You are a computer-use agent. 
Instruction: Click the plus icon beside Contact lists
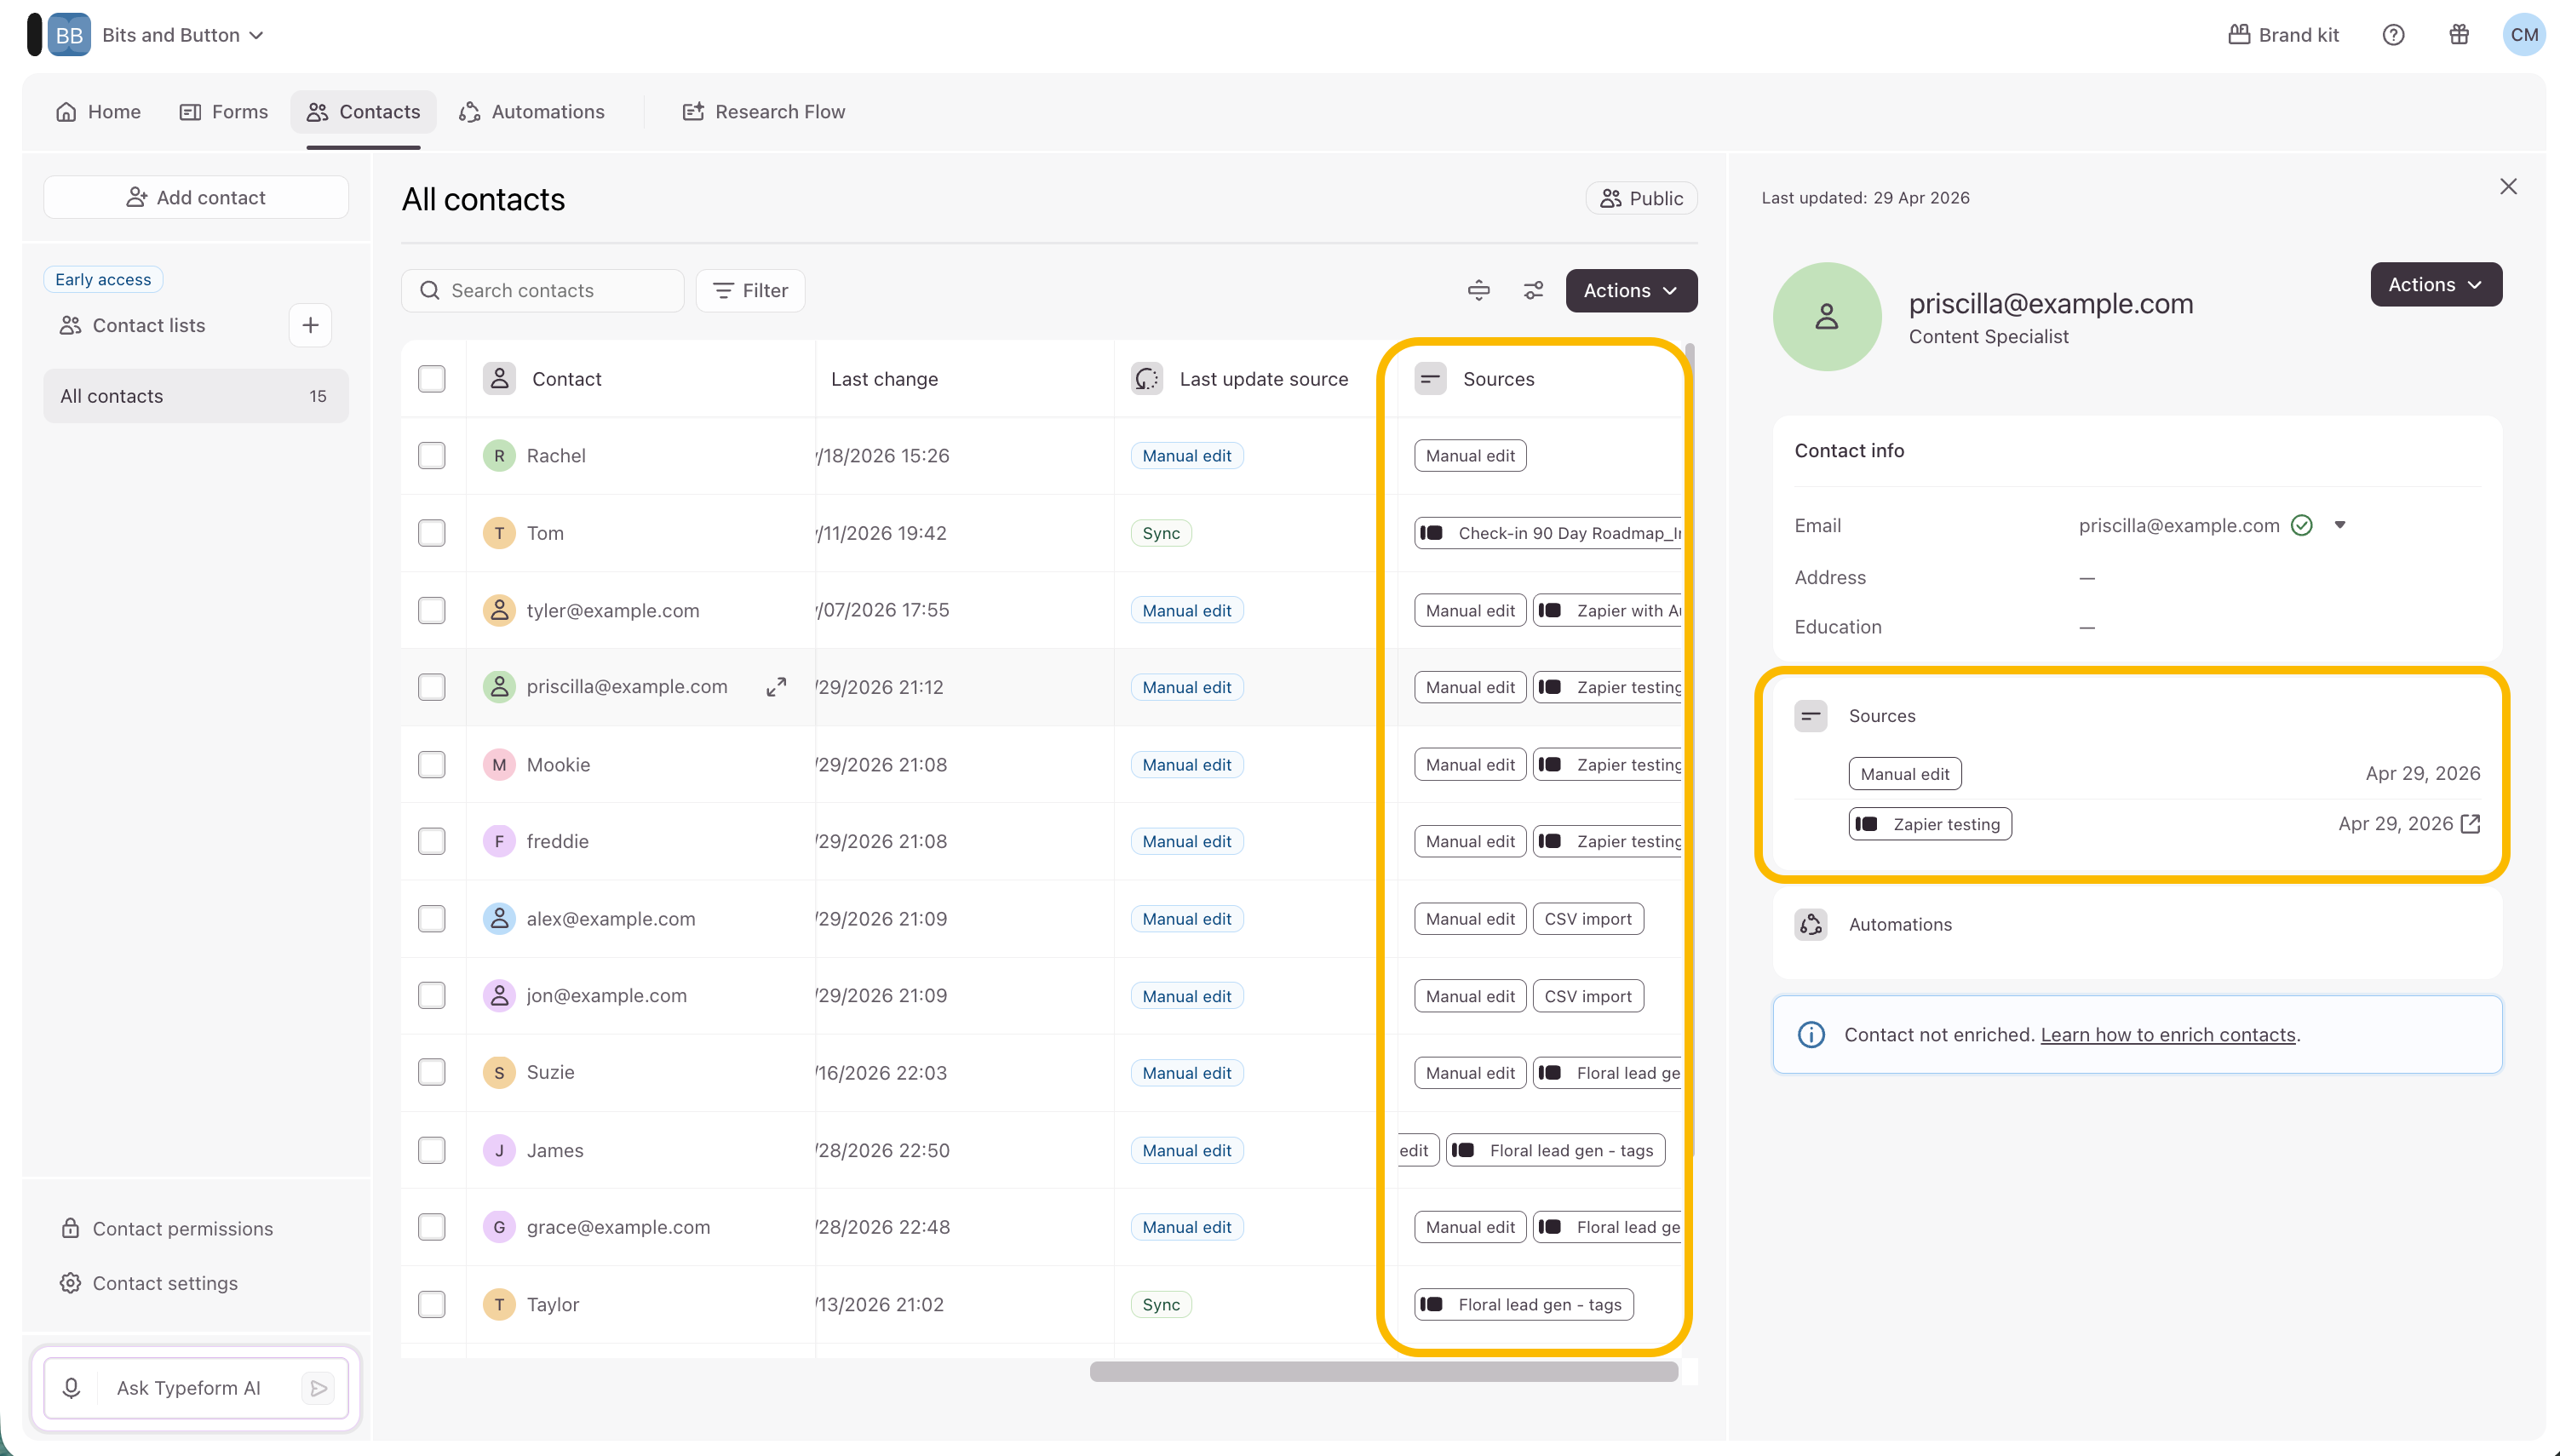[x=310, y=325]
